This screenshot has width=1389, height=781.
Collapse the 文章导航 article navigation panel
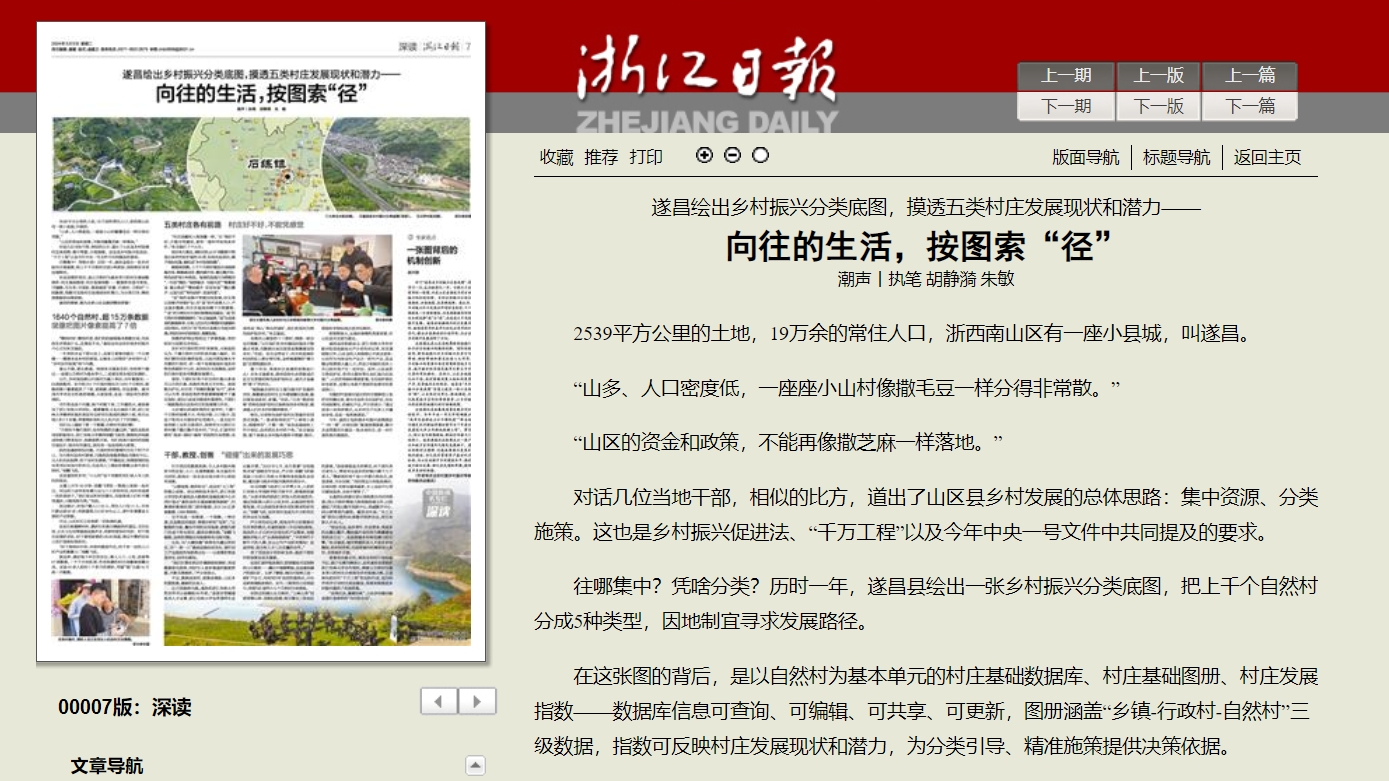(x=476, y=766)
